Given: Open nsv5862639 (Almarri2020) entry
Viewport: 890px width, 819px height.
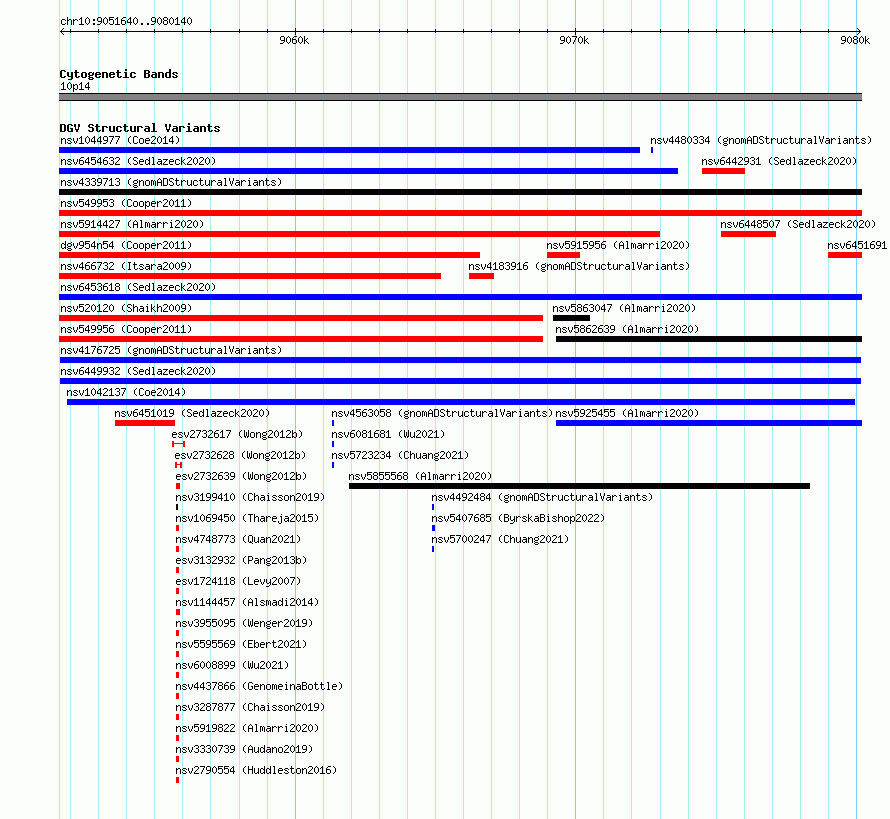Looking at the screenshot, I should 627,329.
